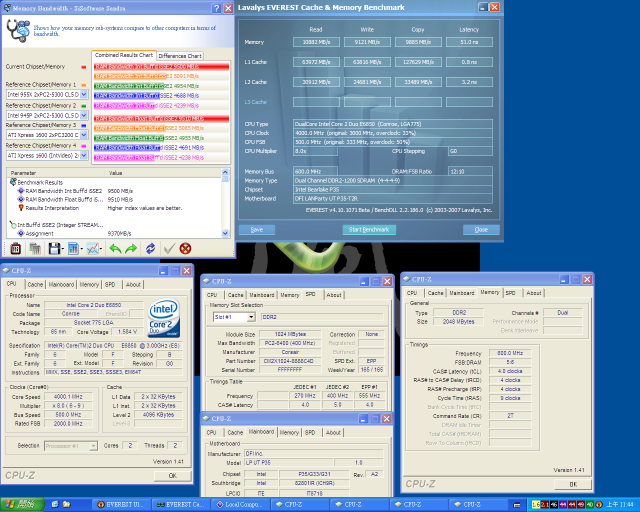Click the tray icon left of yellow 1.6
The height and width of the screenshot is (512, 640).
517,505
